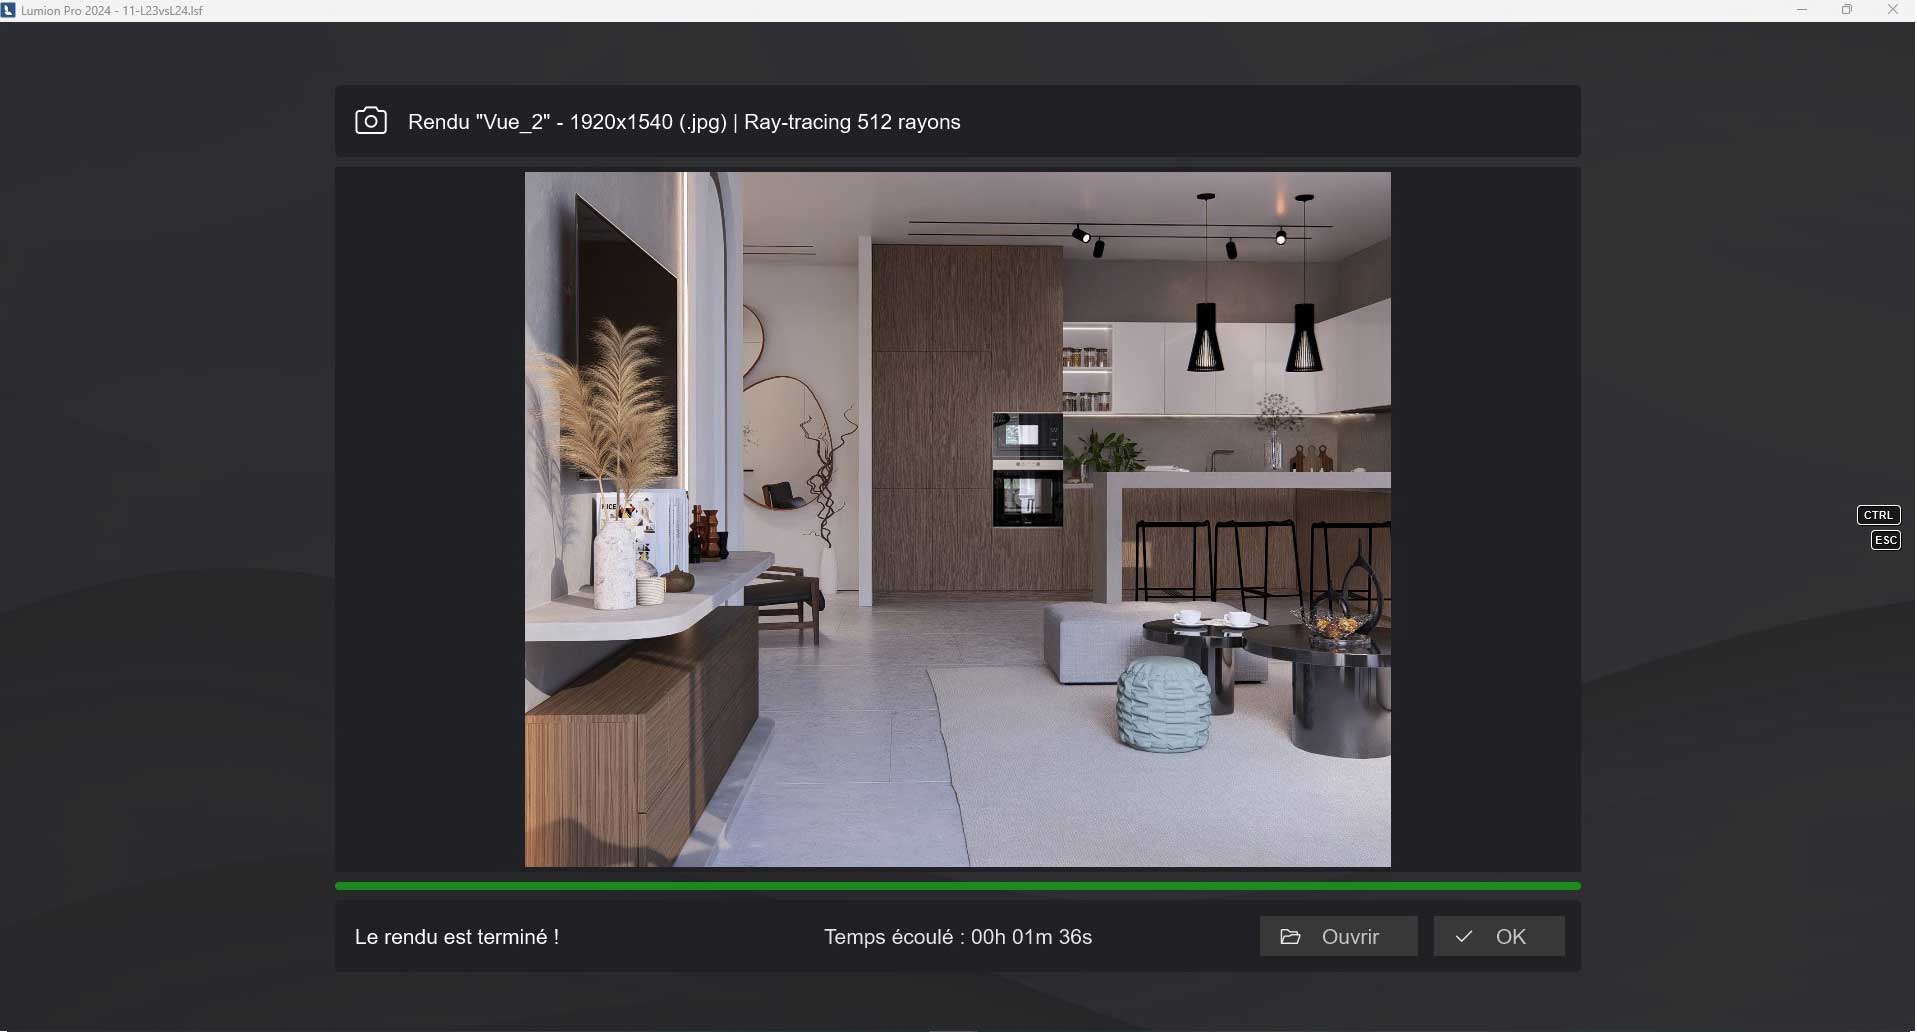The height and width of the screenshot is (1032, 1917).
Task: Click the 'Temps écoulé : 00h 01m 36s' label
Action: point(957,937)
